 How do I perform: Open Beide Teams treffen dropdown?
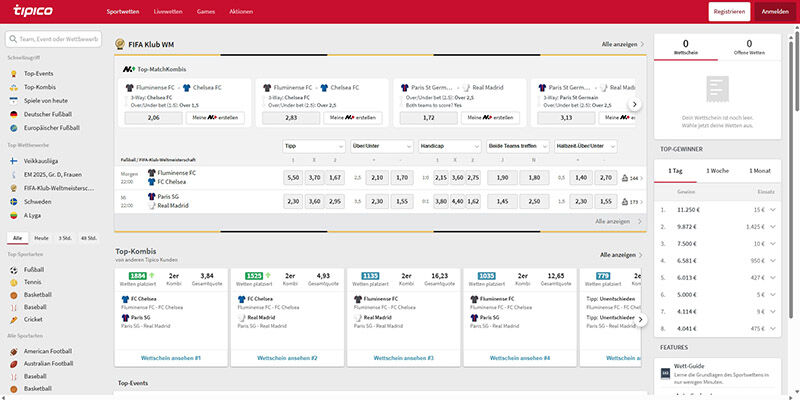pyautogui.click(x=518, y=146)
